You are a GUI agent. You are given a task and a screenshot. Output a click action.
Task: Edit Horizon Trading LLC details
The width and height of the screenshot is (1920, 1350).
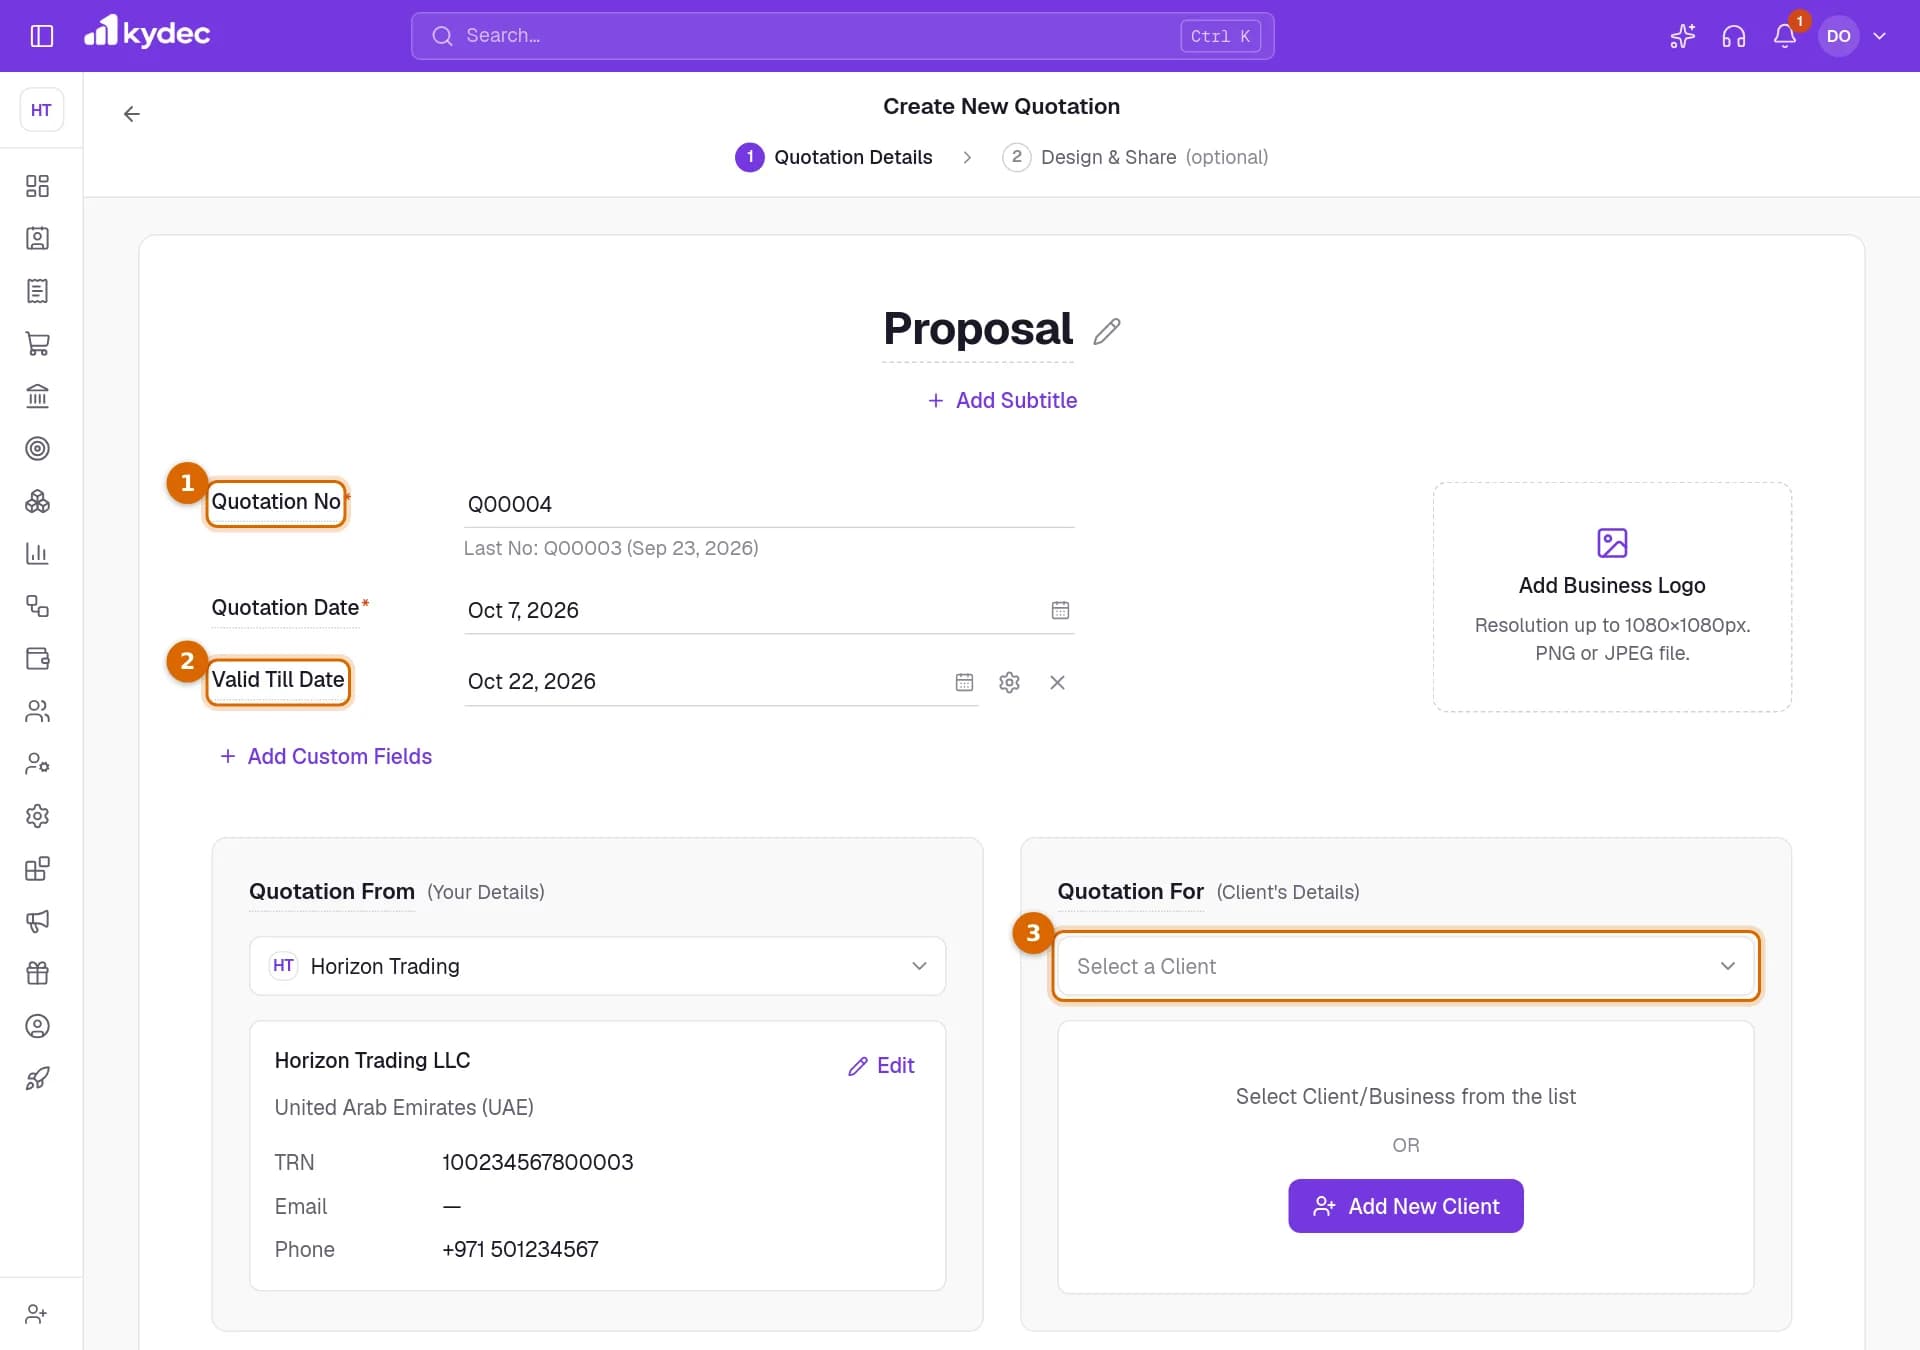[881, 1066]
